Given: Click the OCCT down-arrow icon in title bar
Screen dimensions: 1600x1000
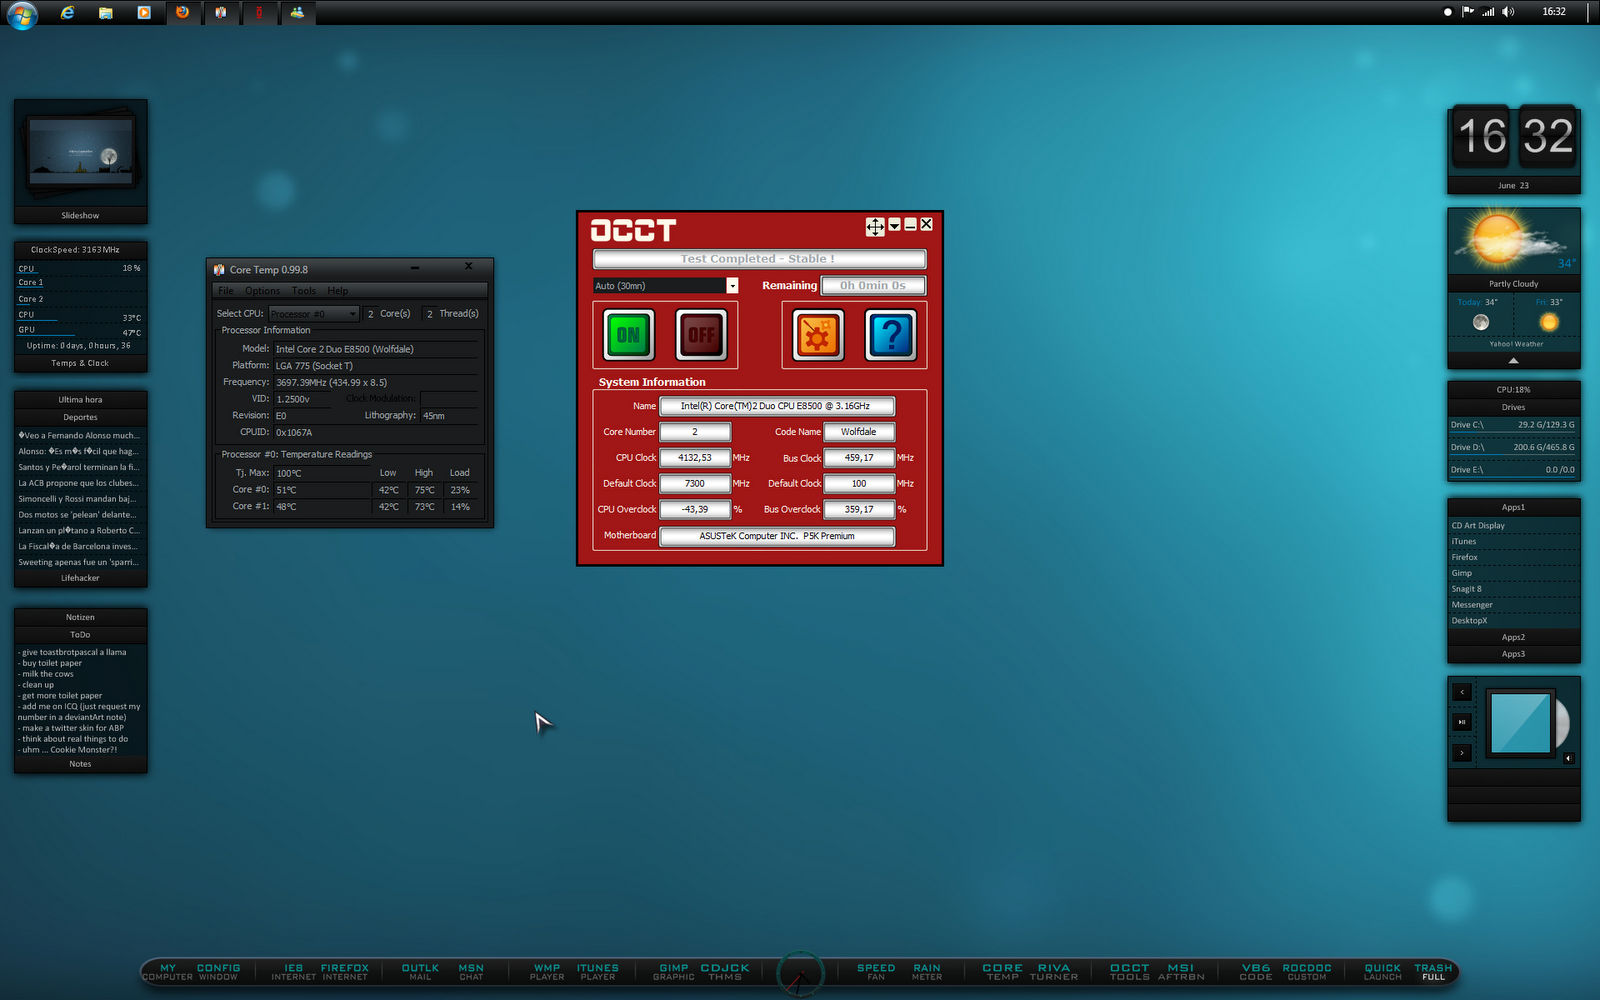Looking at the screenshot, I should [x=895, y=225].
